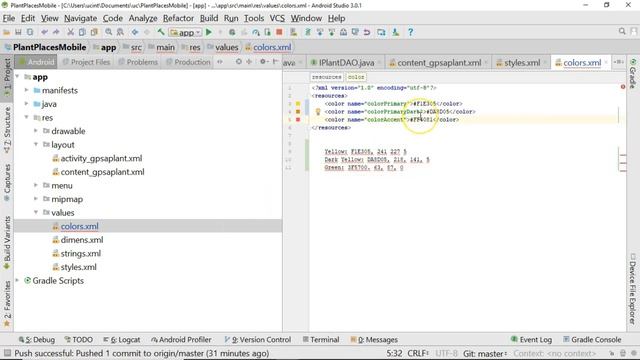Click the Synchronize toolbar icon
The image size is (640, 360).
30,32
